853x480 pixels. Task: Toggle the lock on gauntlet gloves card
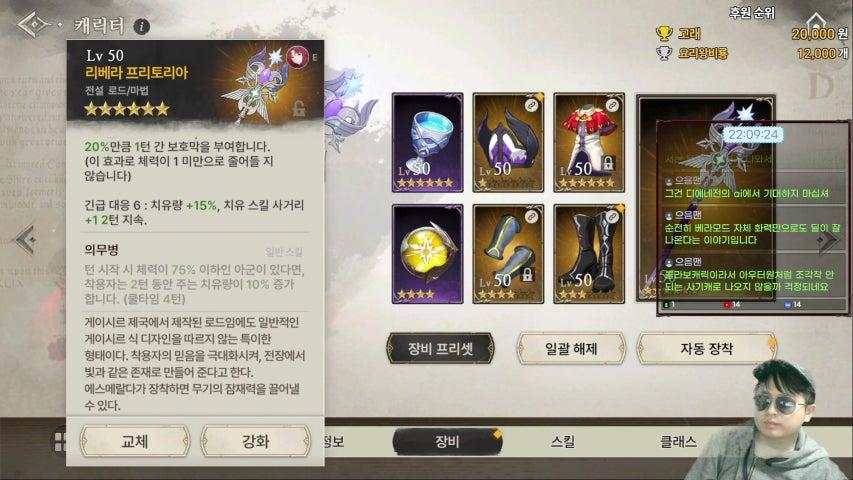527,275
